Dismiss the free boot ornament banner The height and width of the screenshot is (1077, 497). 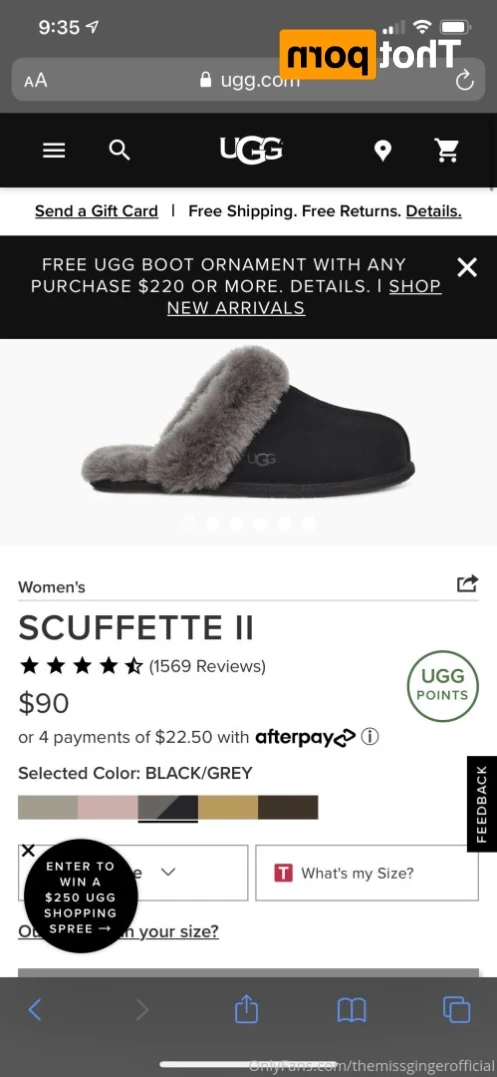[x=467, y=268]
